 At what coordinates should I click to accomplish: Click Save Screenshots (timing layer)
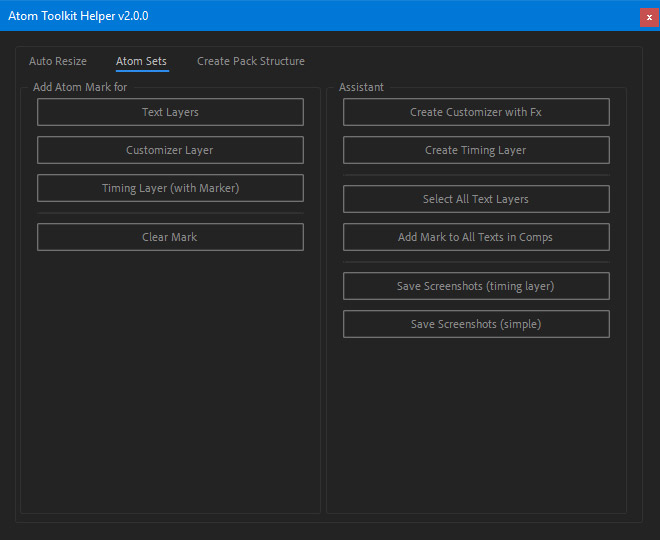(476, 286)
